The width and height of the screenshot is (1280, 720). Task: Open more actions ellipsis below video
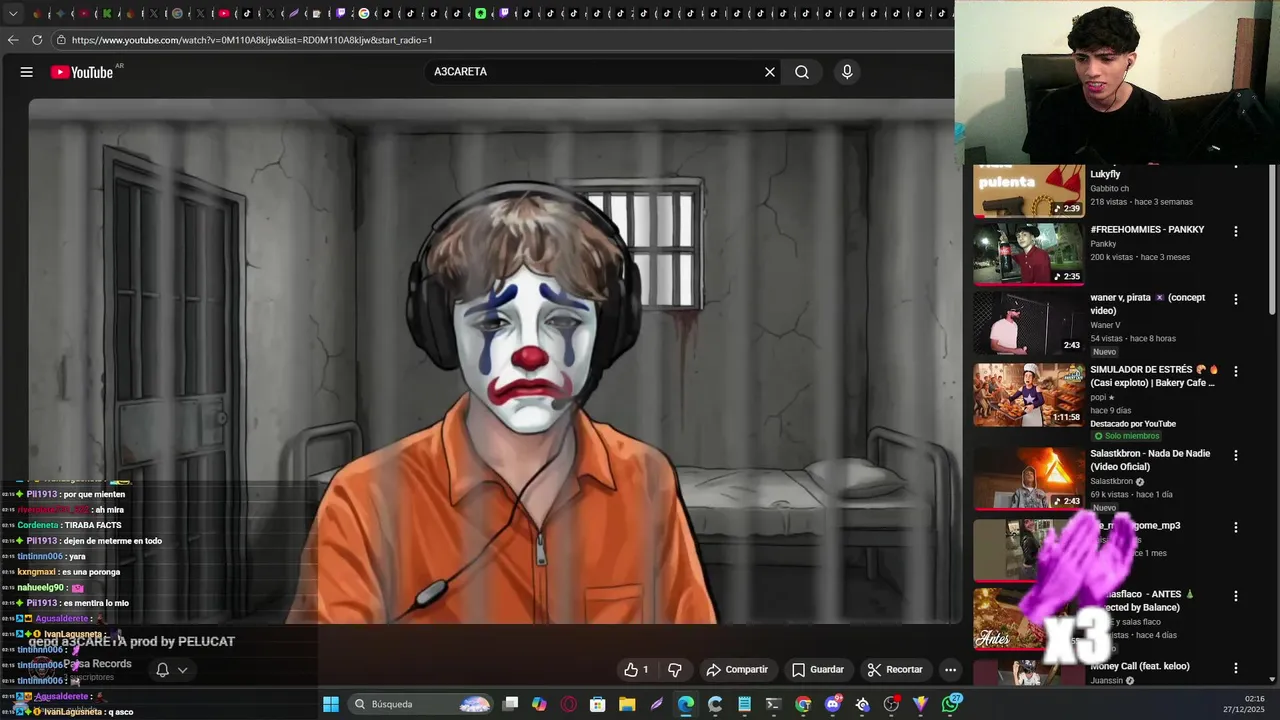(951, 670)
